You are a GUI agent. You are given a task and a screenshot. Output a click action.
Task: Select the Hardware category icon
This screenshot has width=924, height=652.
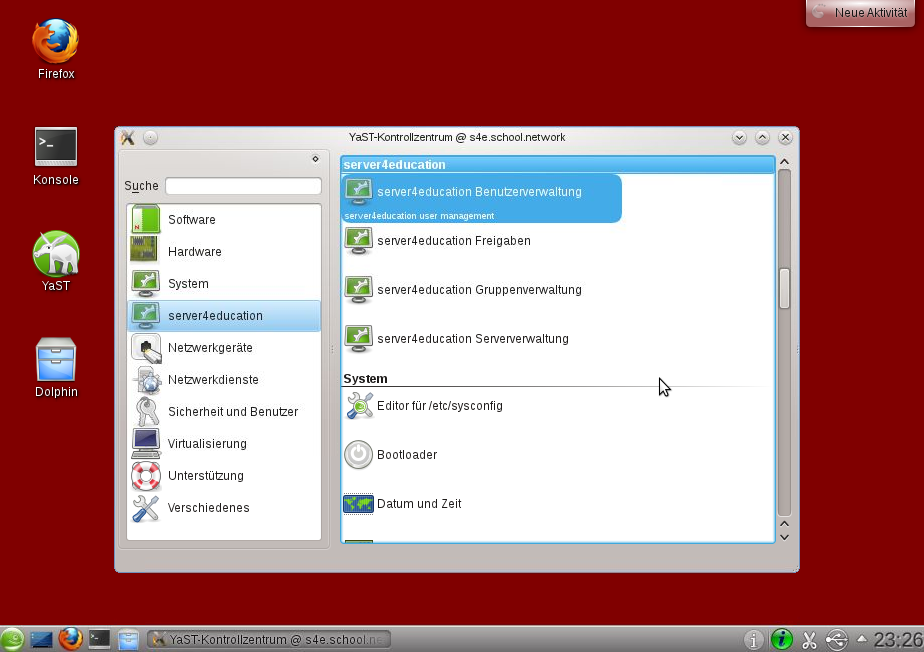click(145, 251)
